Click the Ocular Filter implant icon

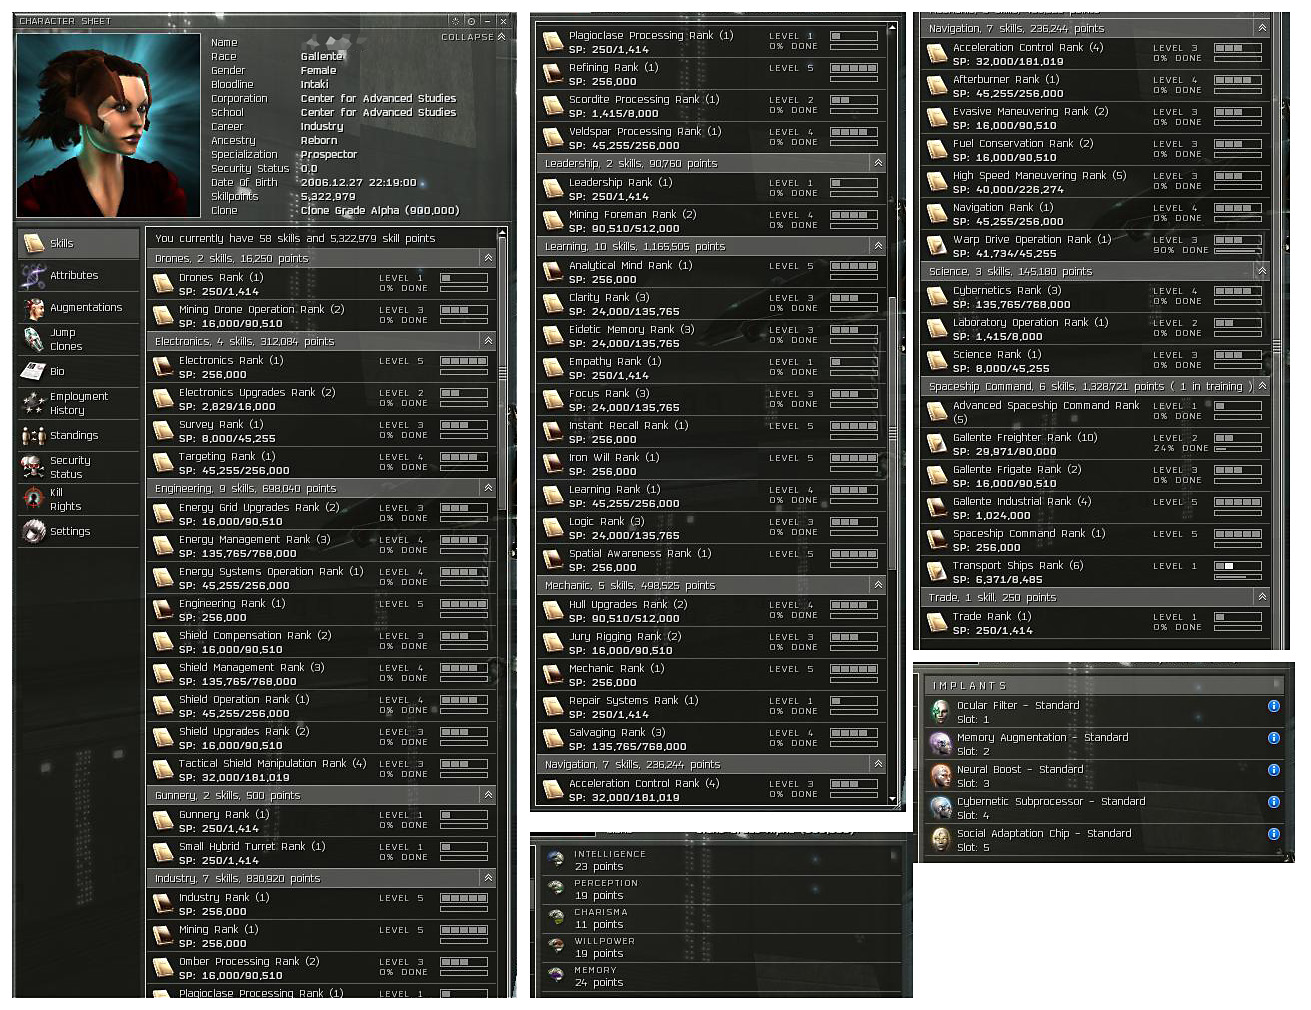[x=940, y=711]
